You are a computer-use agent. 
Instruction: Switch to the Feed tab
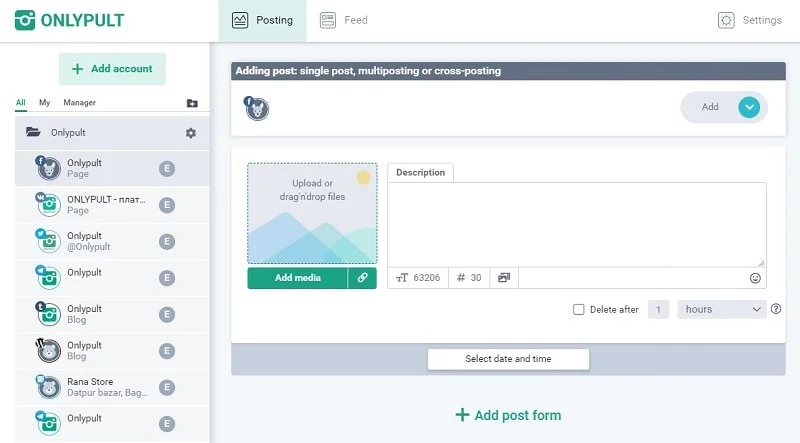click(344, 20)
